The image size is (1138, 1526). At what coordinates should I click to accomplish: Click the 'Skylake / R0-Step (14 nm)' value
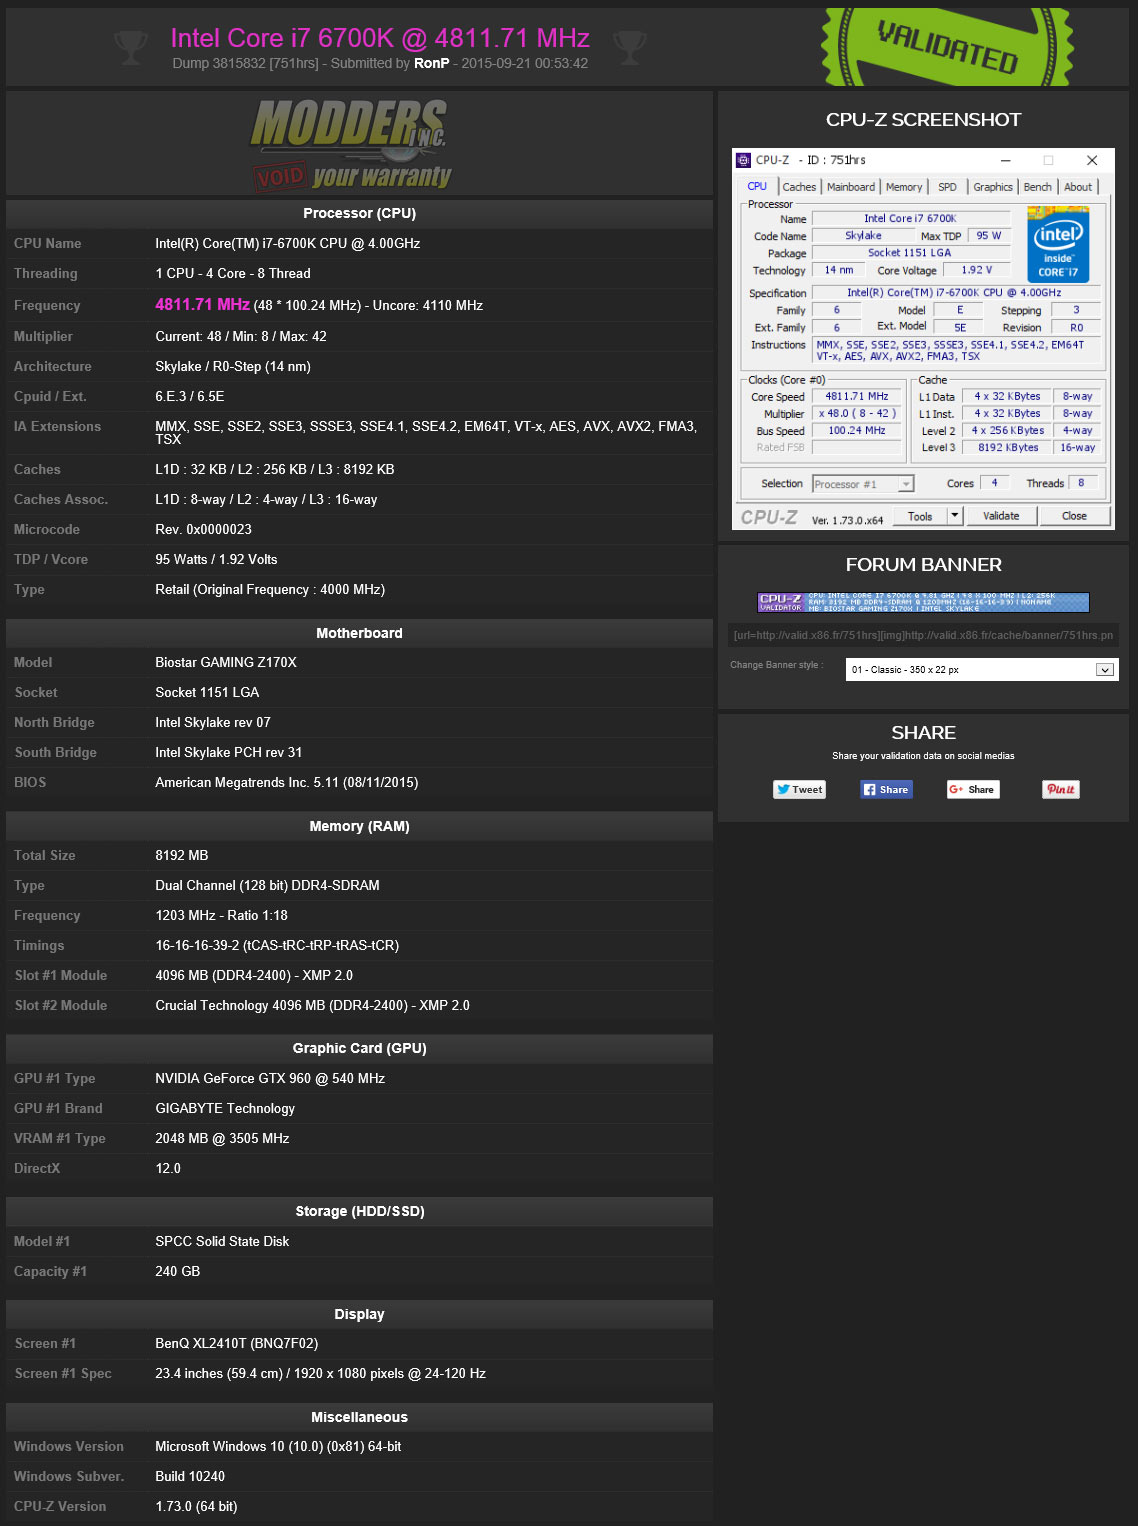233,366
